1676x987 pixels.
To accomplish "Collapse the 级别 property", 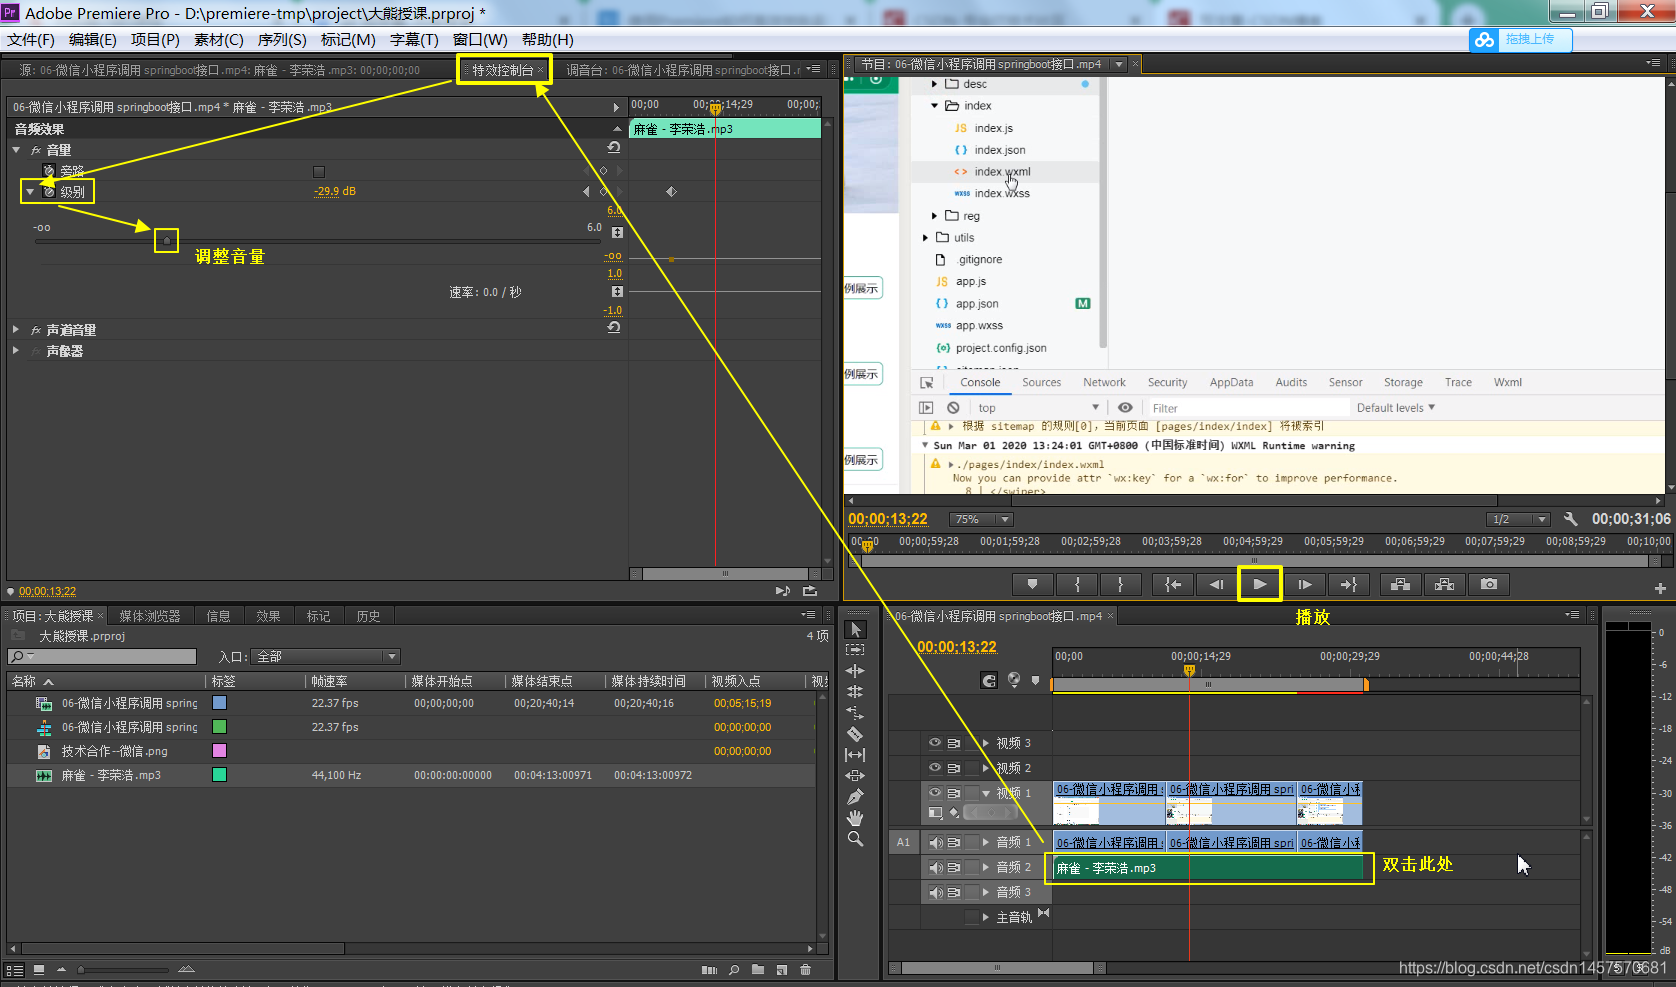I will 30,191.
